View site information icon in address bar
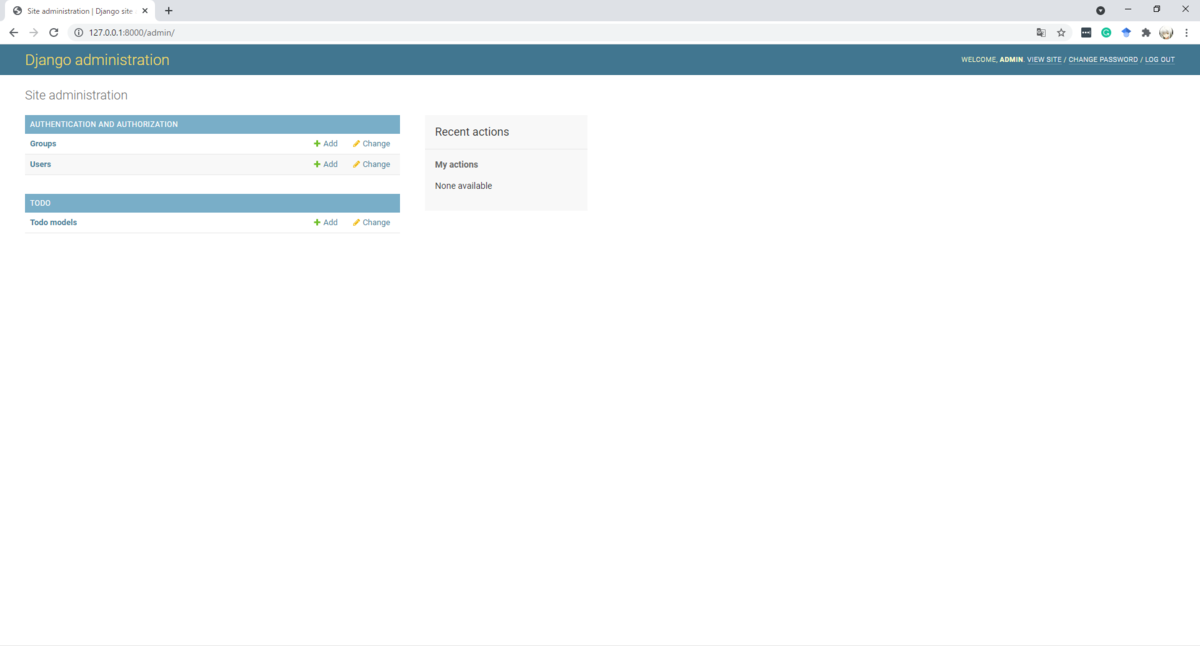This screenshot has width=1200, height=646. pyautogui.click(x=79, y=32)
